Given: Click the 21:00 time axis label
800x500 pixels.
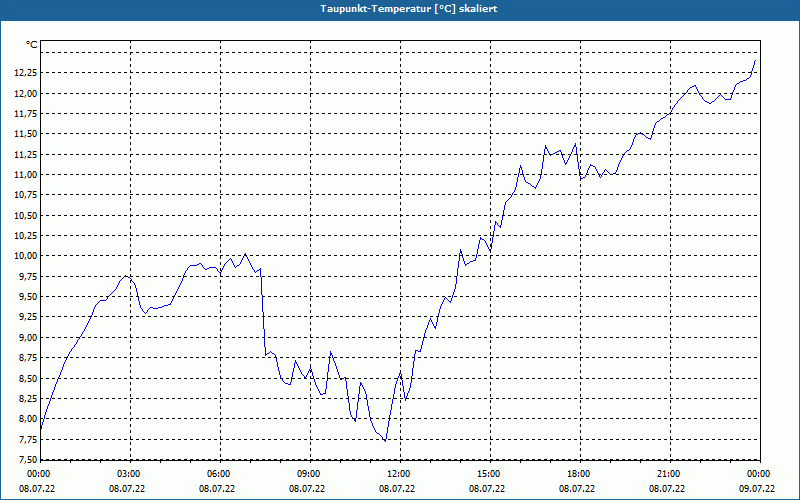Looking at the screenshot, I should click(x=669, y=474).
